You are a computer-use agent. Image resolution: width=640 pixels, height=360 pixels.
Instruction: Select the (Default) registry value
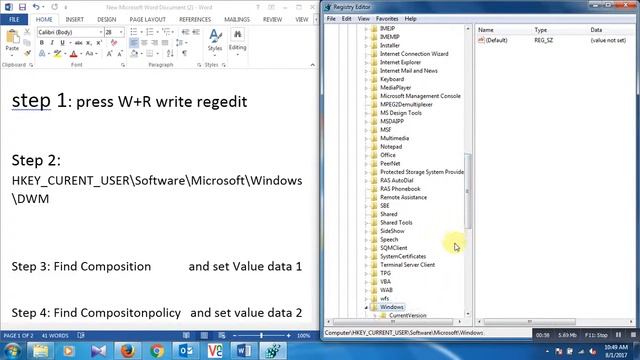coord(493,40)
